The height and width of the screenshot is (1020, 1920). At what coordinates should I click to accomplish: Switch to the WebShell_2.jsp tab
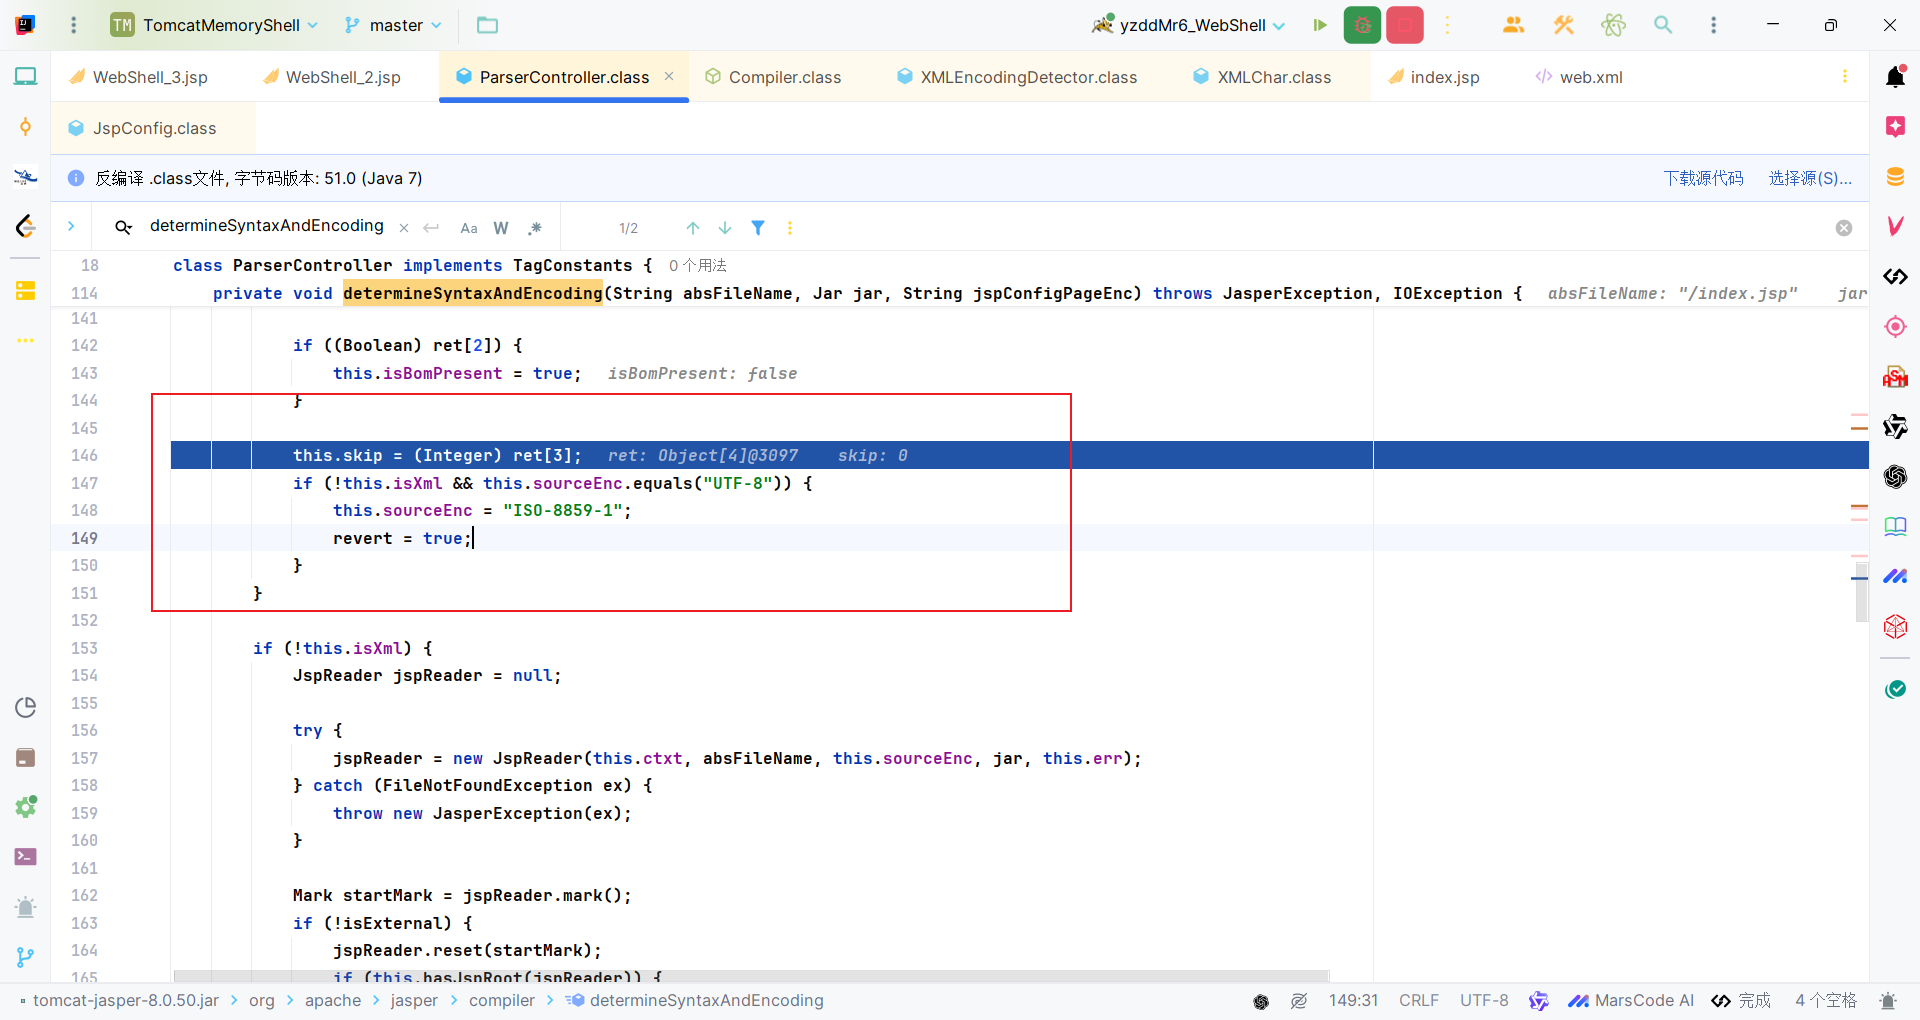click(x=332, y=77)
